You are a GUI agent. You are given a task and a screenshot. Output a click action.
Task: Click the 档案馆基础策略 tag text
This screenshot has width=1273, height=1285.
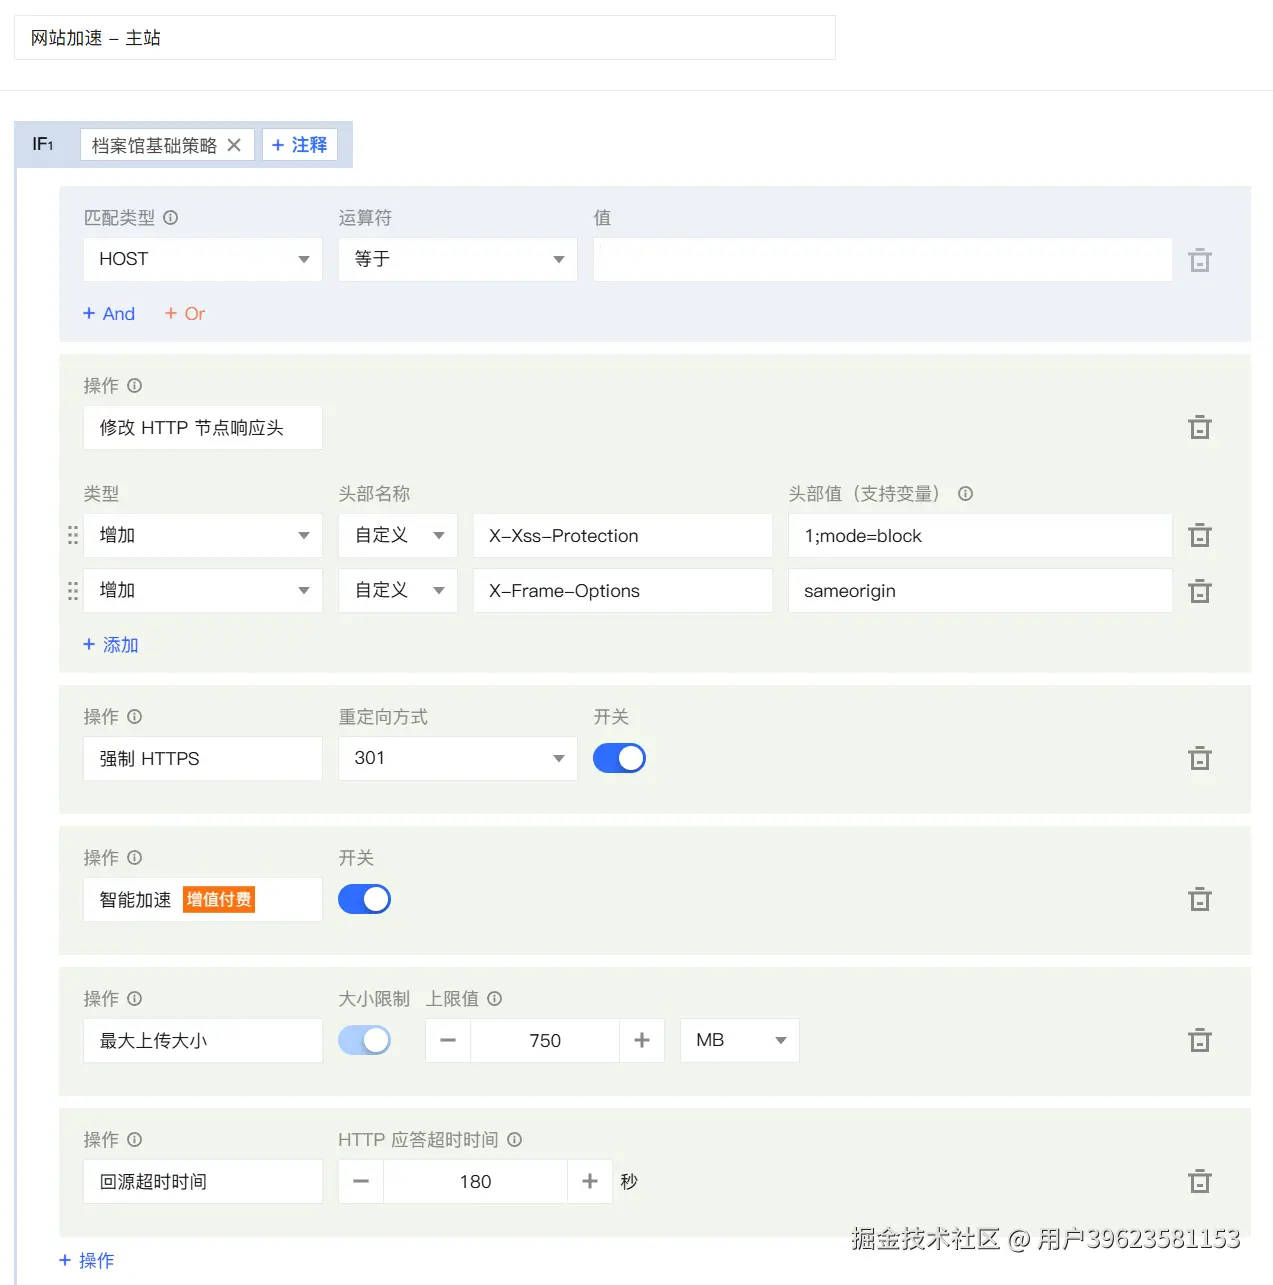coord(154,145)
